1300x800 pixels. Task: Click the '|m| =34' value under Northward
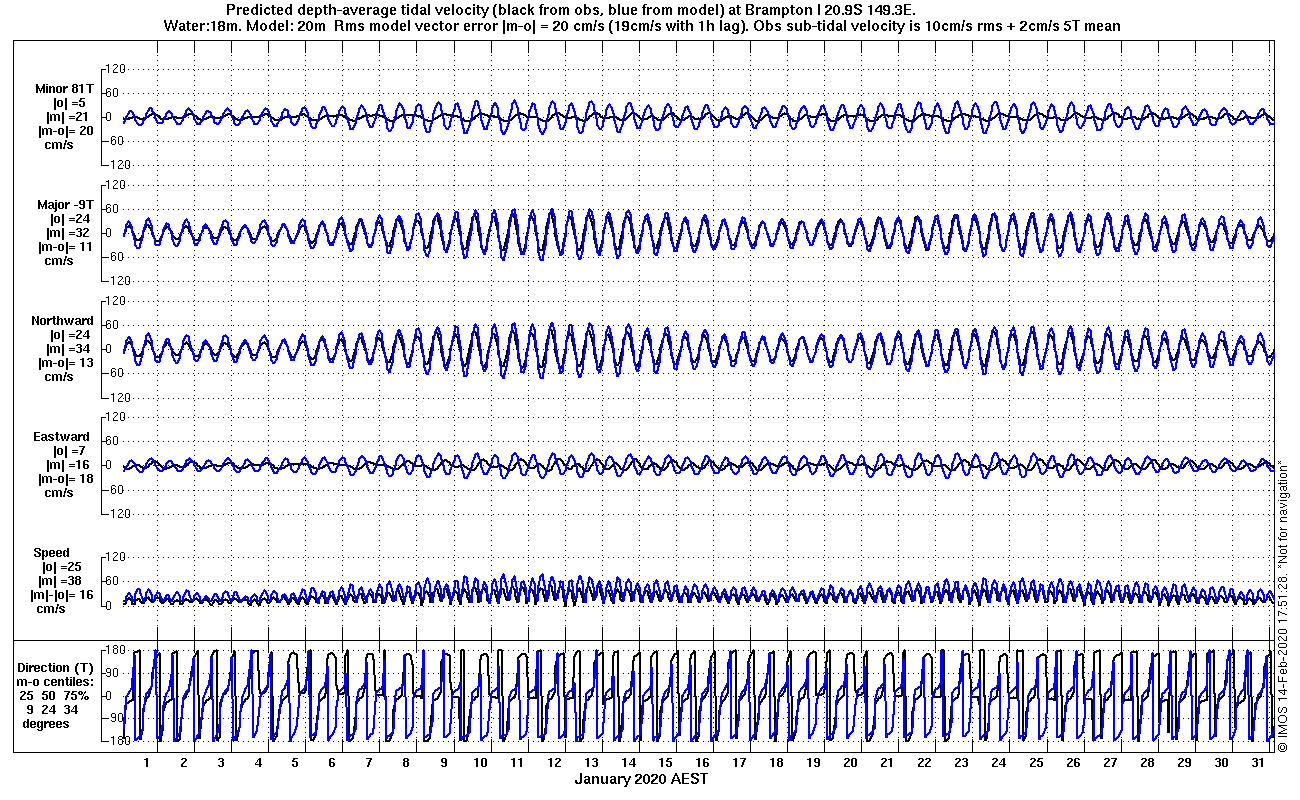(x=66, y=349)
